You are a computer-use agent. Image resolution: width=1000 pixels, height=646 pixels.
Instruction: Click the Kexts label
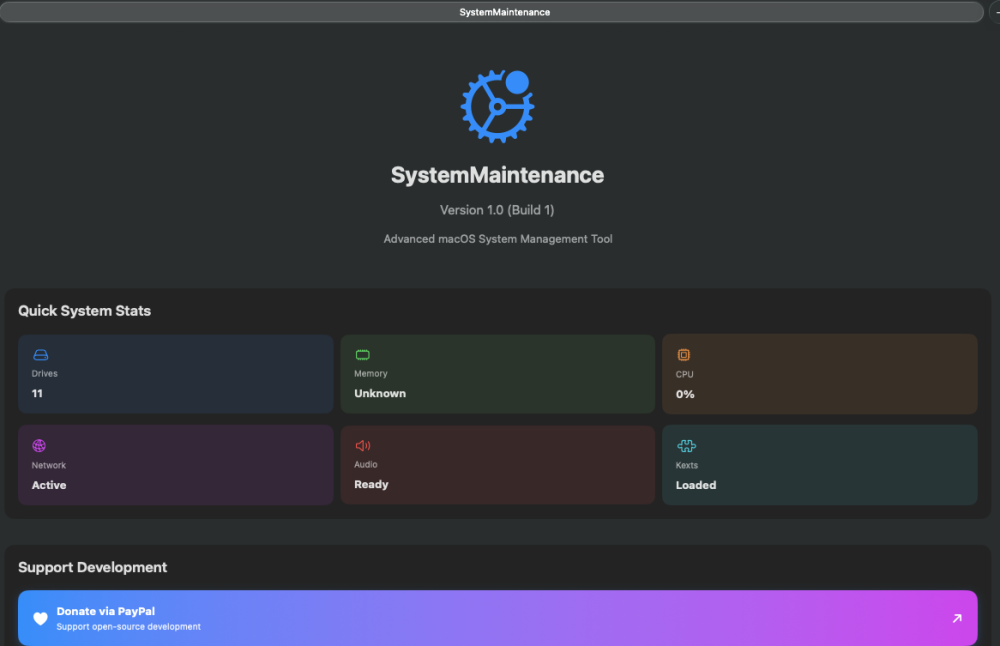pyautogui.click(x=687, y=466)
